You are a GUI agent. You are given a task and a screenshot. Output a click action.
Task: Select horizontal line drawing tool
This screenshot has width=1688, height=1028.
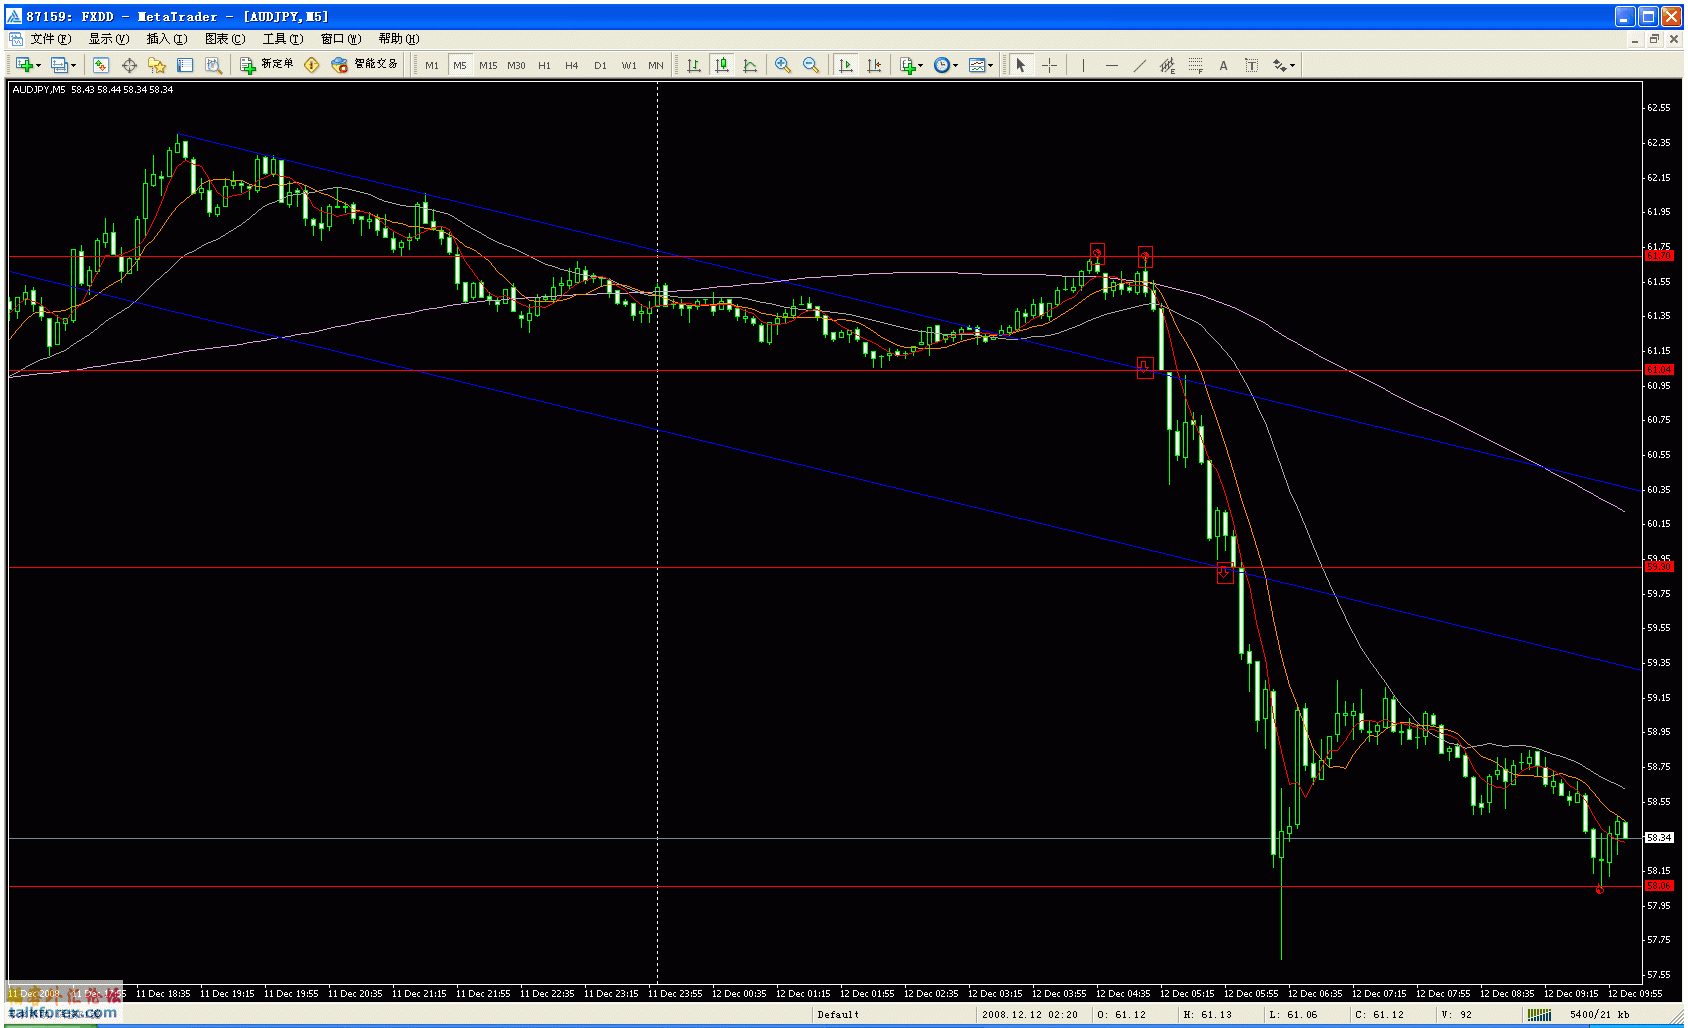coord(1111,65)
